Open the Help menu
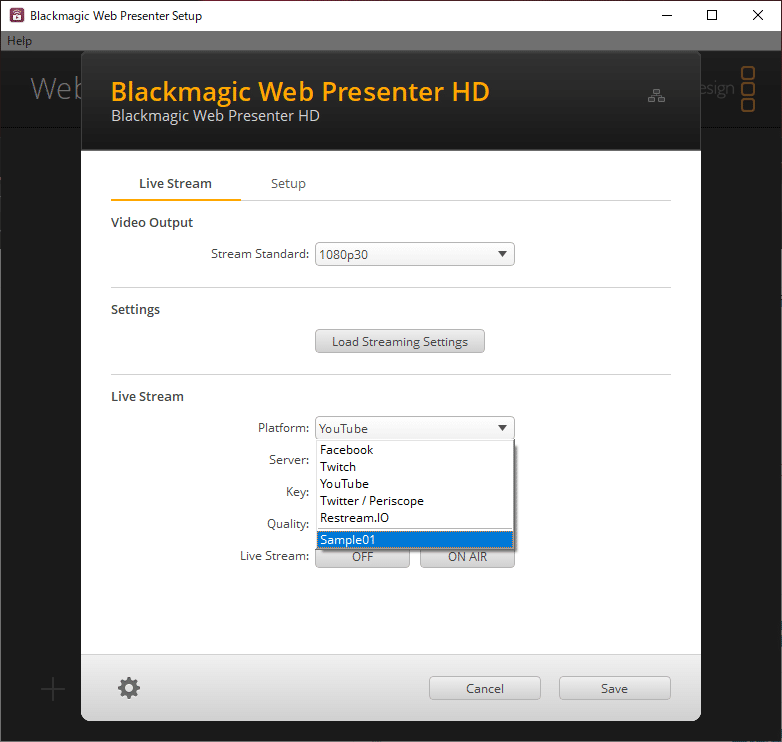This screenshot has width=782, height=742. (19, 41)
